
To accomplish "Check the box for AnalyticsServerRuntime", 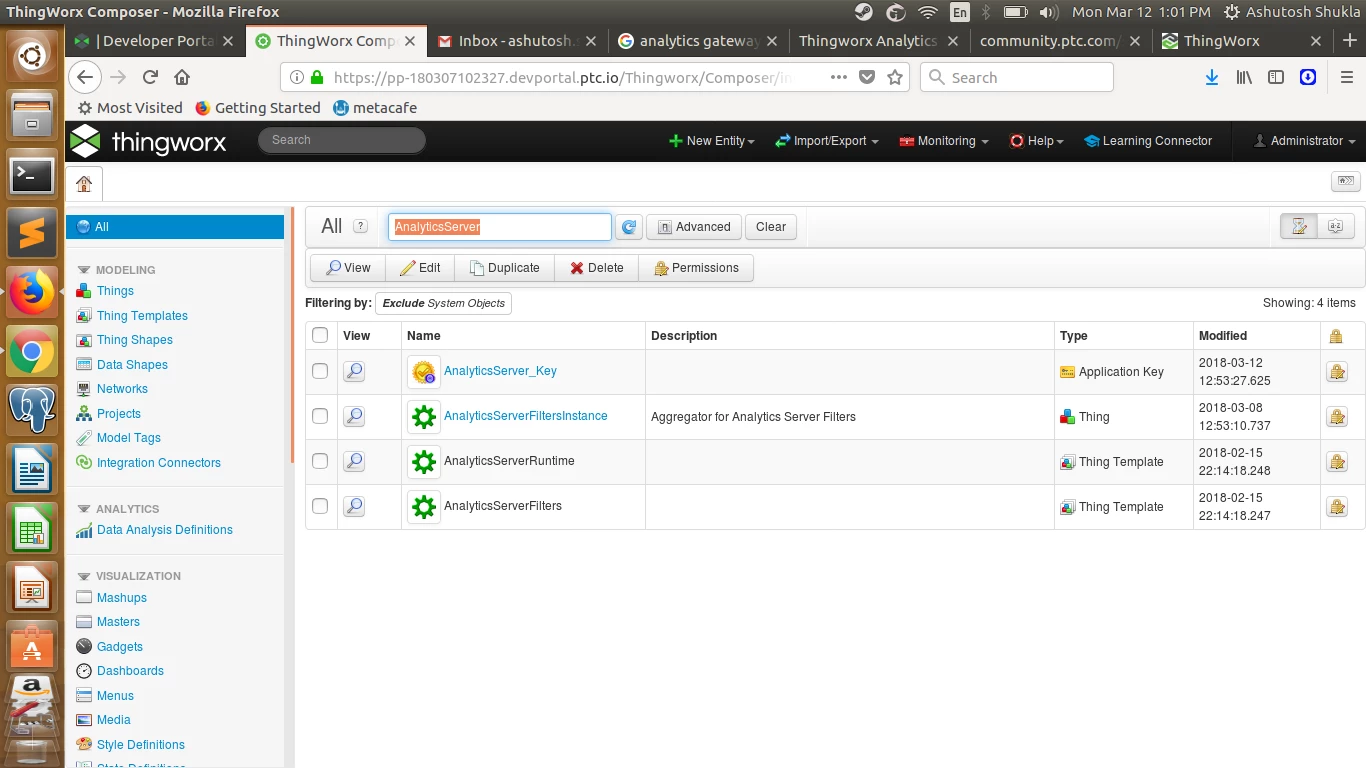I will tap(320, 461).
